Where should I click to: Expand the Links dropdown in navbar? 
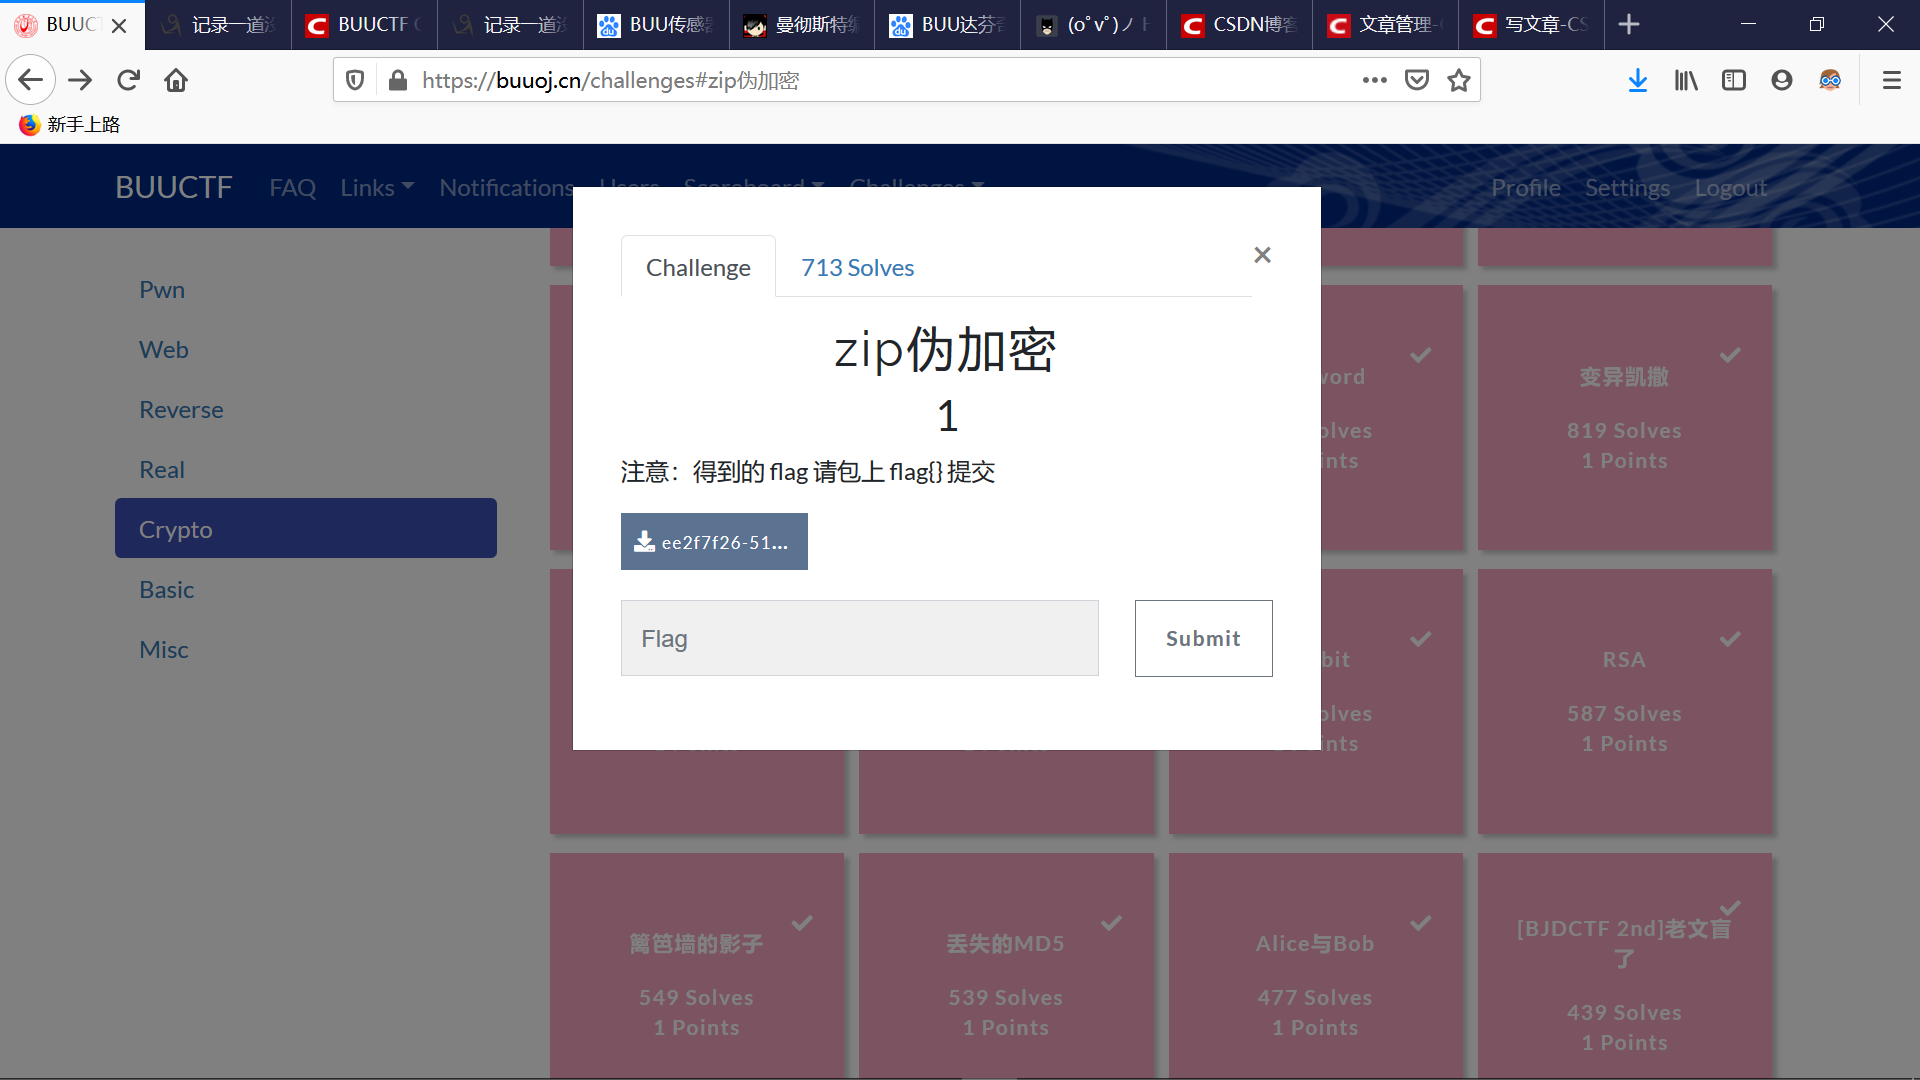tap(376, 187)
